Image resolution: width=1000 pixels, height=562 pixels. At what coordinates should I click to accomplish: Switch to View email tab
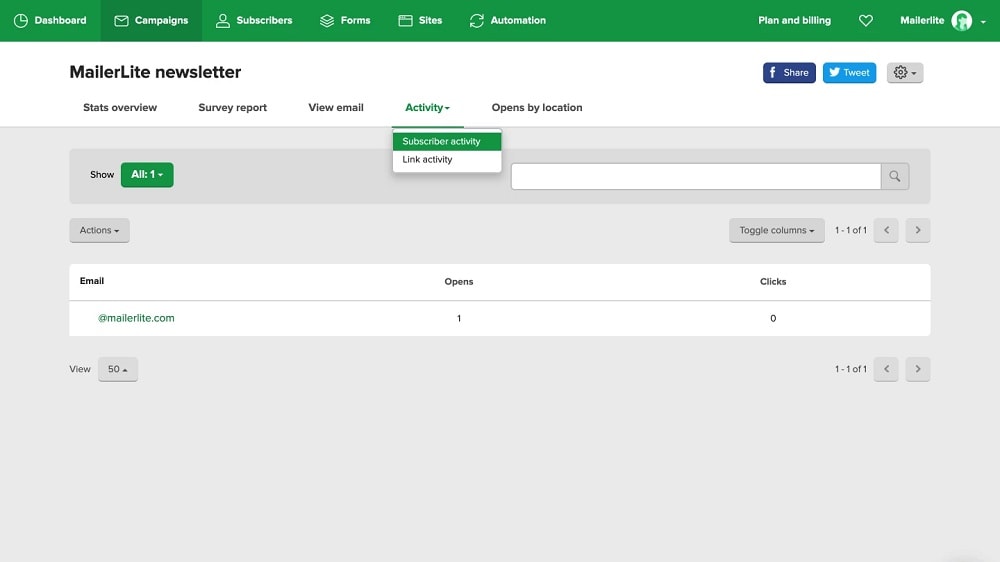pyautogui.click(x=335, y=108)
